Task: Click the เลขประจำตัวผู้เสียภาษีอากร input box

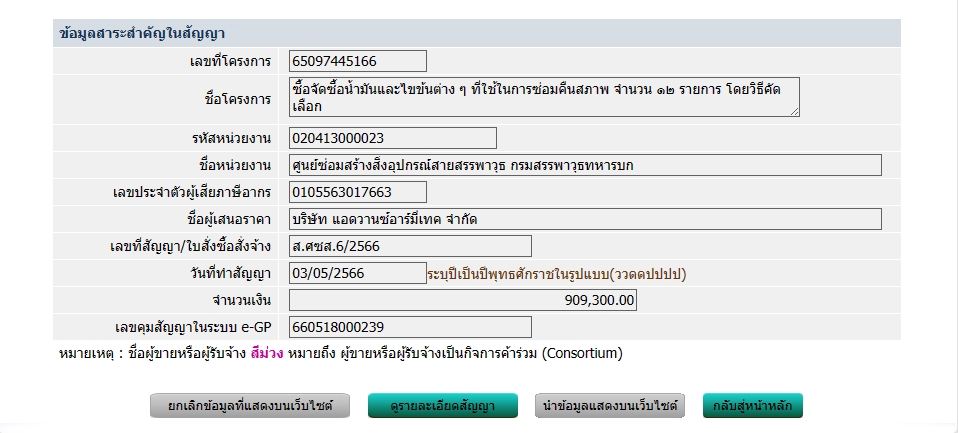Action: pos(357,192)
